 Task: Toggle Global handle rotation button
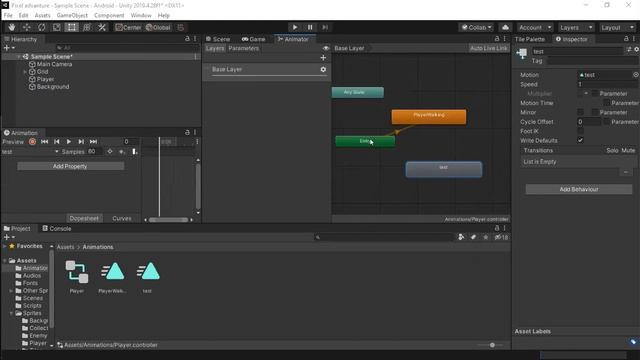pyautogui.click(x=158, y=27)
